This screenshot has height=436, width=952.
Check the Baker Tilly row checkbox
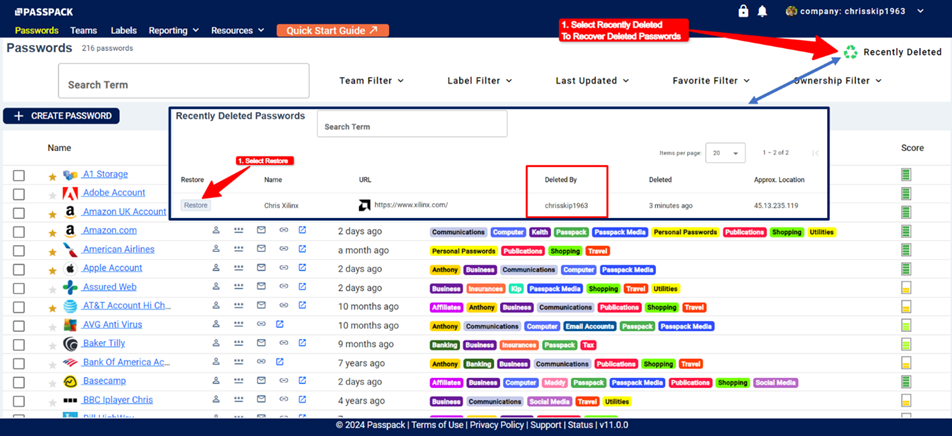pos(19,344)
